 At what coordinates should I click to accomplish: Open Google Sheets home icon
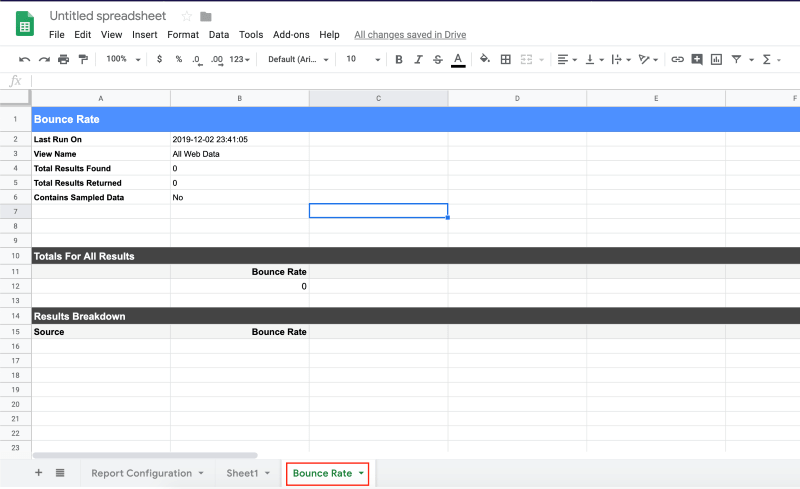tap(24, 24)
